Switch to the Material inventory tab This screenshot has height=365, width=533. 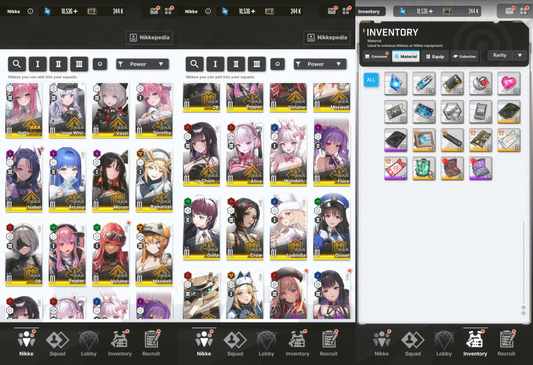406,56
